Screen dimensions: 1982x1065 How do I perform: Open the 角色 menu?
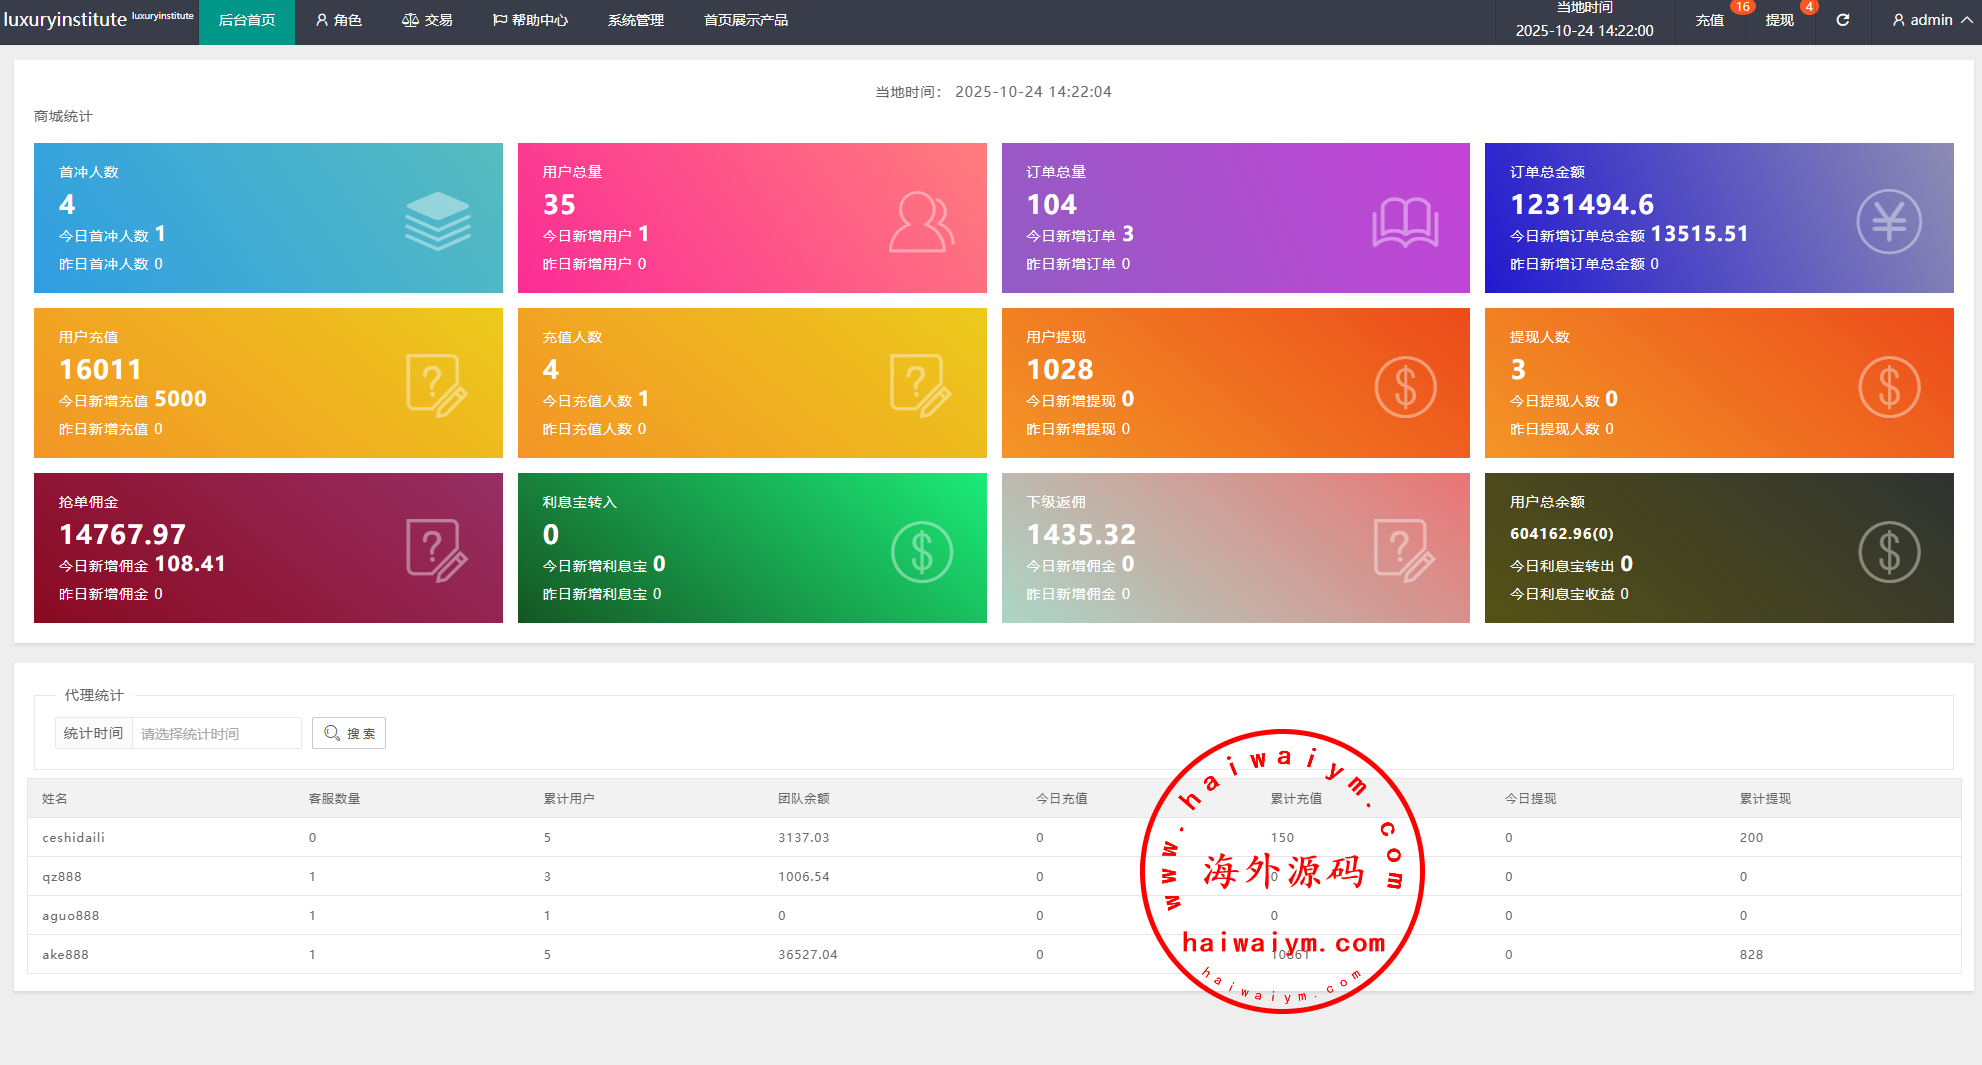pos(339,20)
